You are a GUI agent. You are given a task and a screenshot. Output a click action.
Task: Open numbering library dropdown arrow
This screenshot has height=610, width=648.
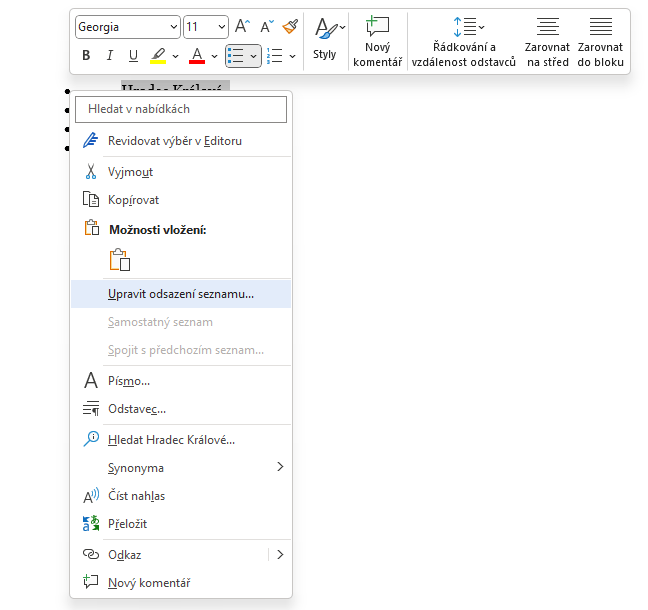coord(293,56)
